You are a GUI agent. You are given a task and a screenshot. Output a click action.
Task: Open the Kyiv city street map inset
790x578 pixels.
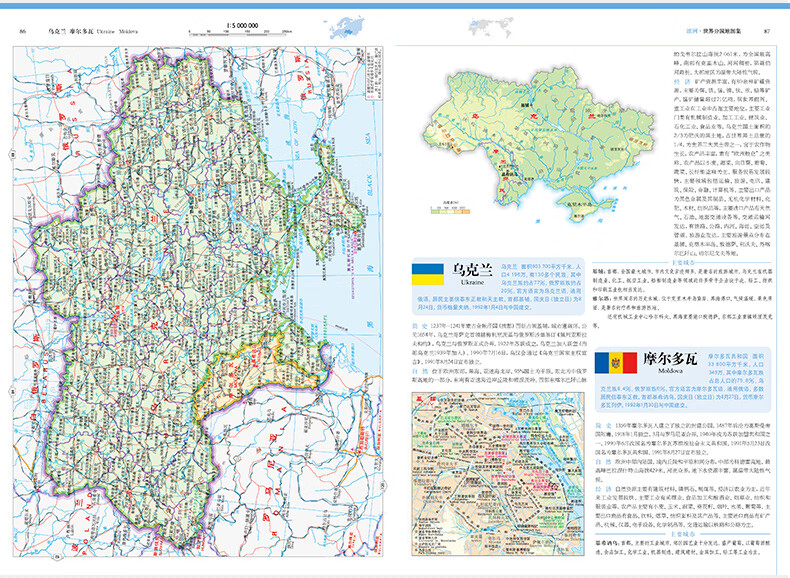(498, 474)
